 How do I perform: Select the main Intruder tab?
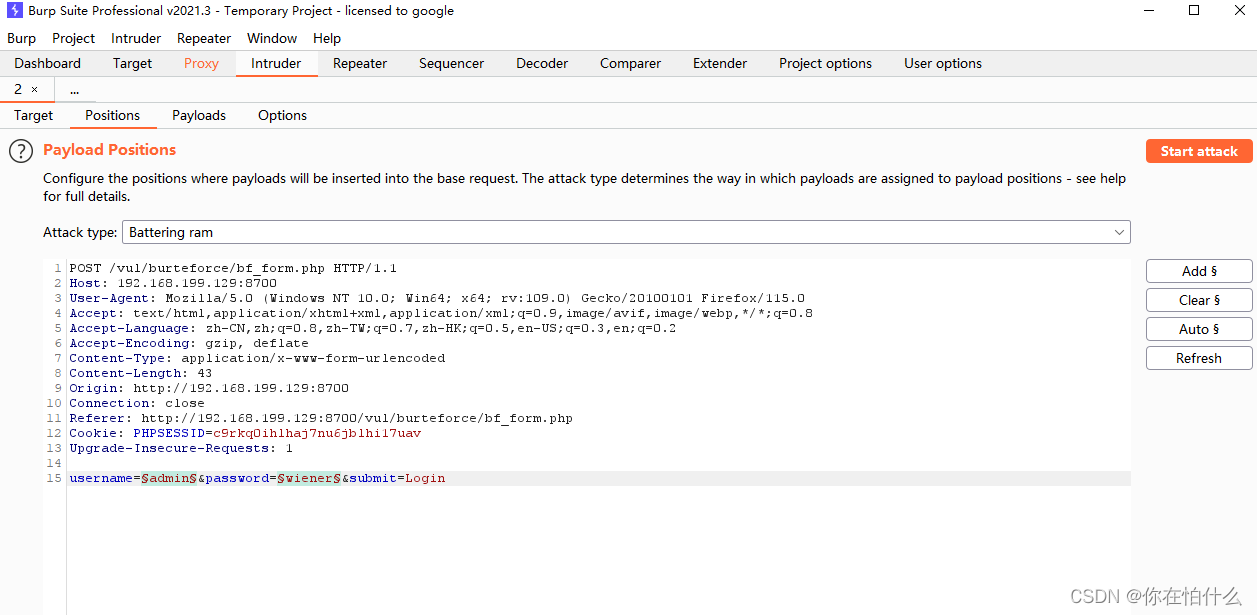[x=276, y=63]
